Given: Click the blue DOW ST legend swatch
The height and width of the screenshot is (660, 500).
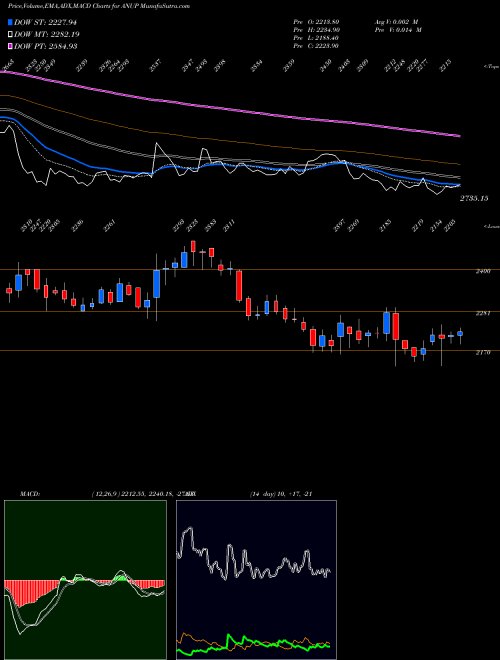Looking at the screenshot, I should (10, 22).
